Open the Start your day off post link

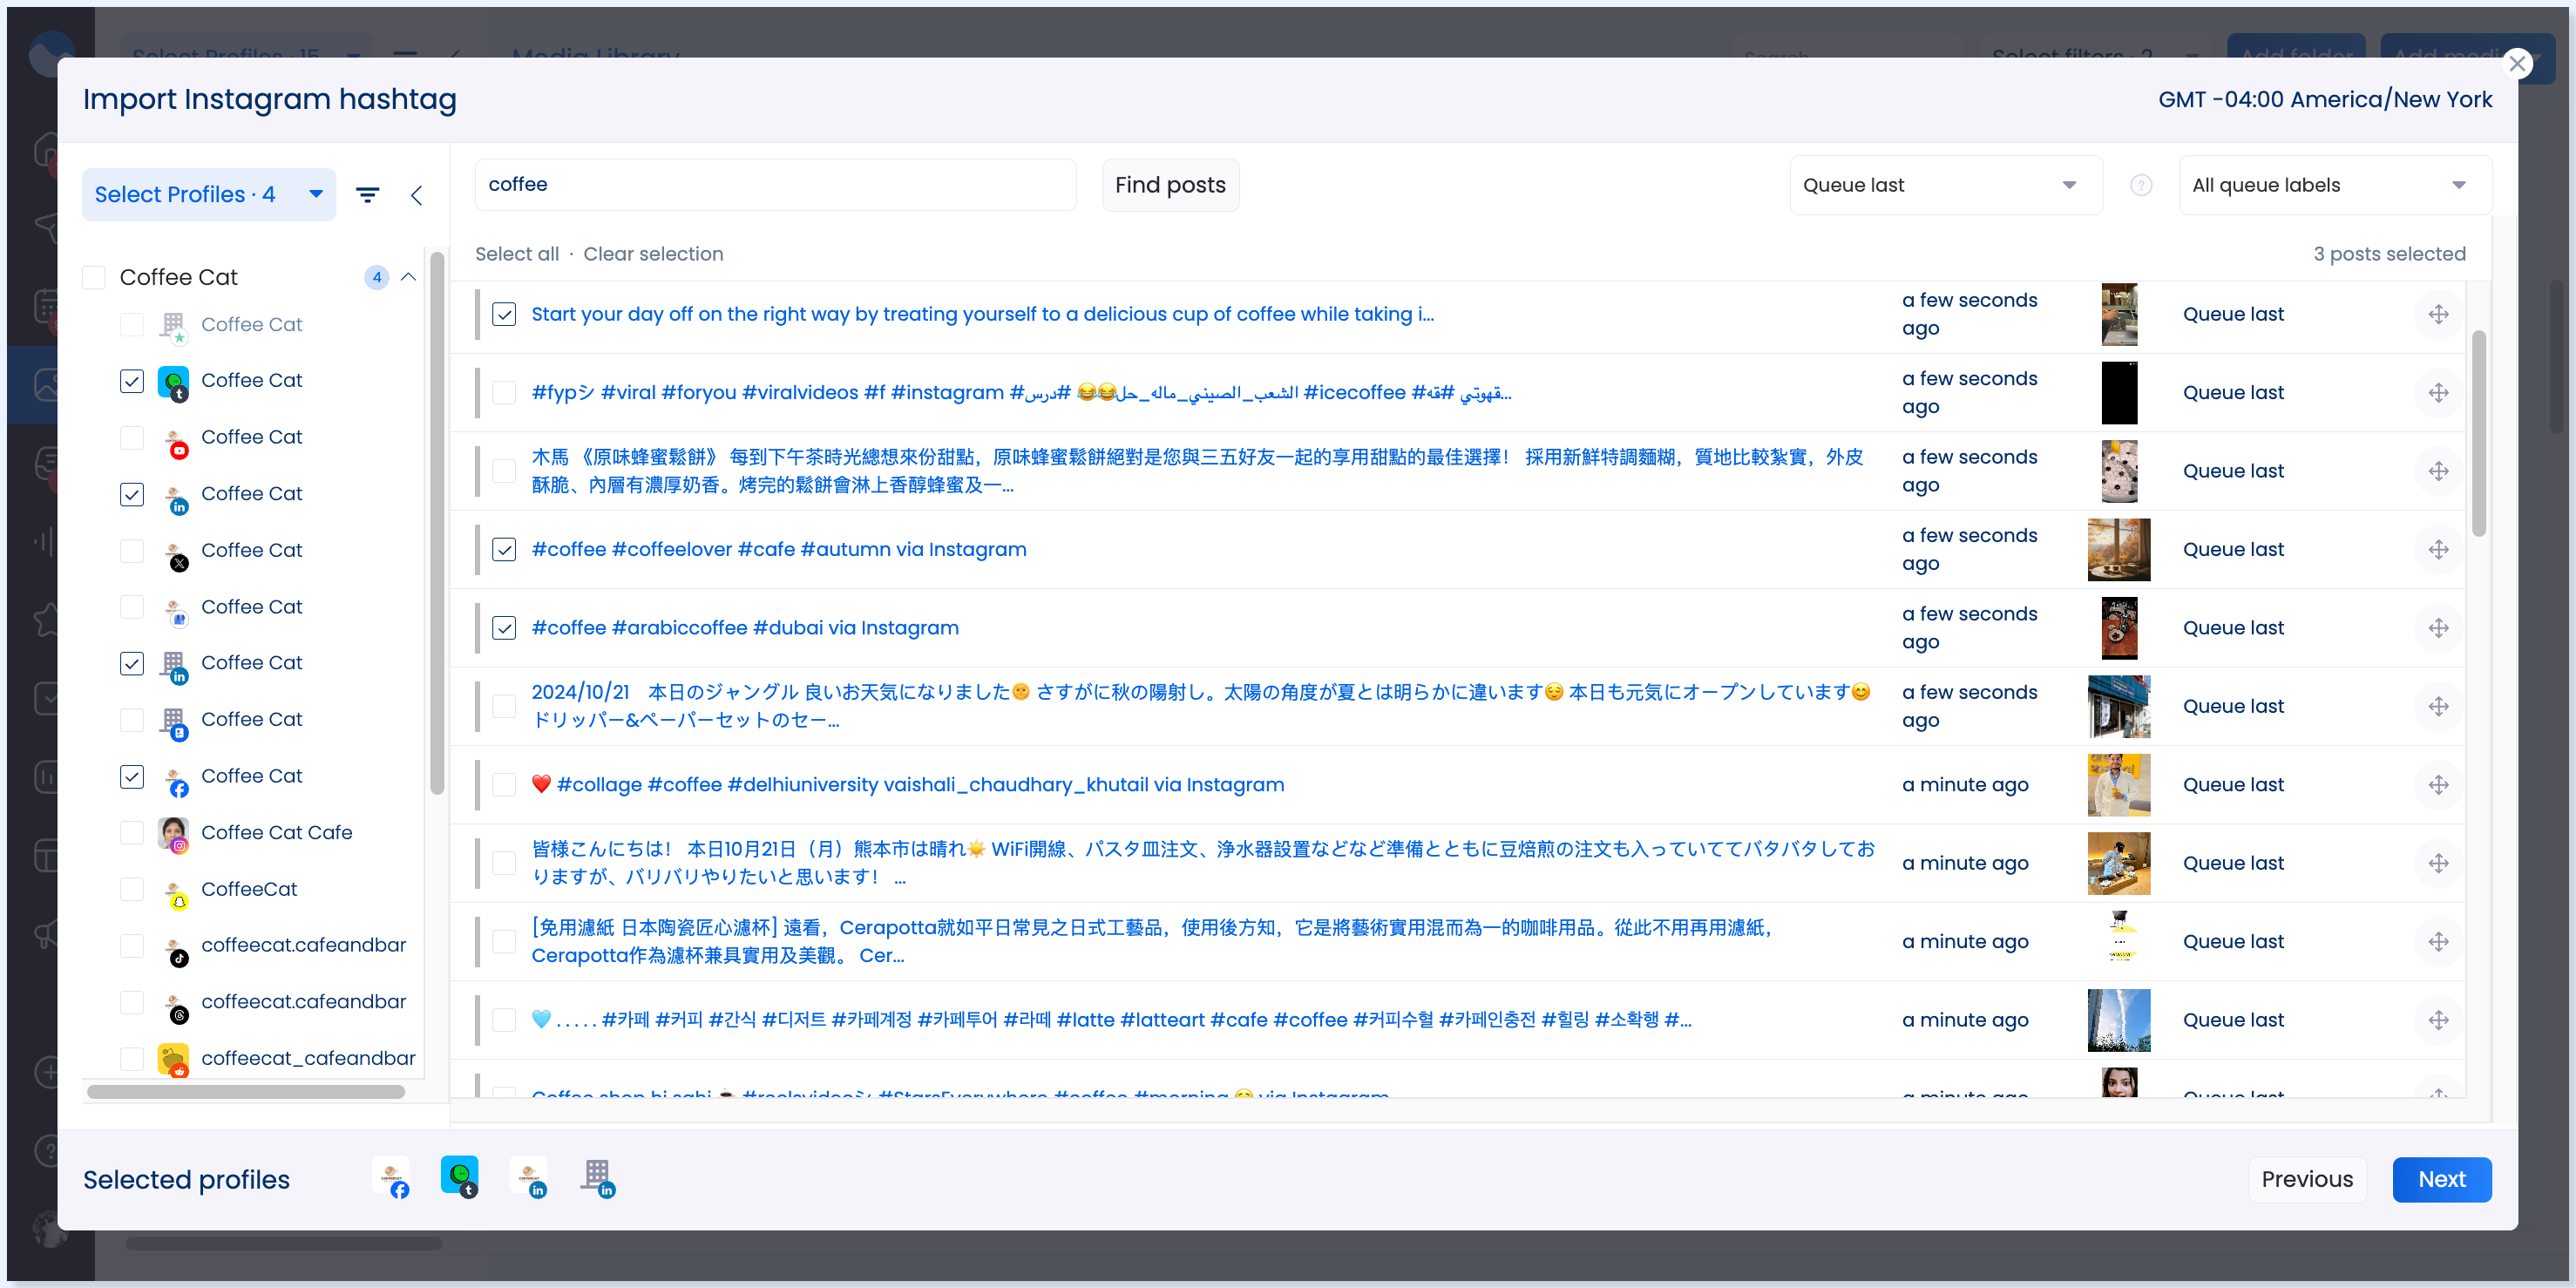pyautogui.click(x=982, y=314)
